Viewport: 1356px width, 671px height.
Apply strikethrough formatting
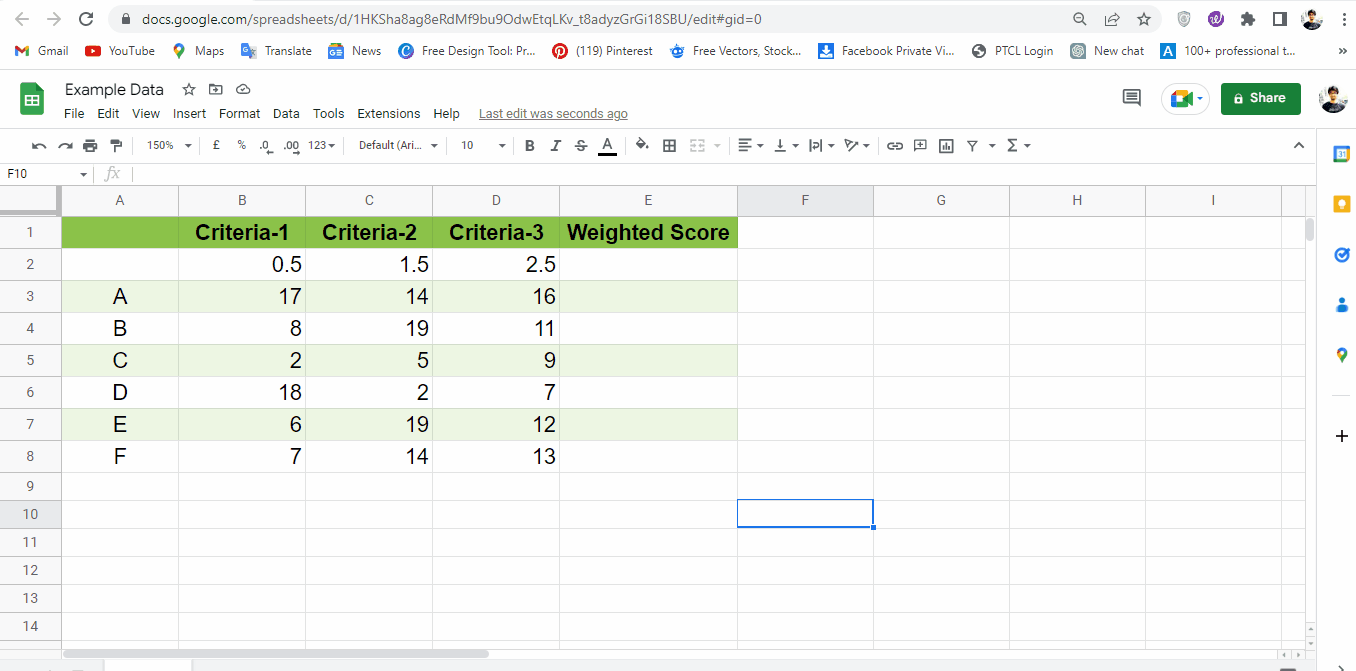pos(580,145)
